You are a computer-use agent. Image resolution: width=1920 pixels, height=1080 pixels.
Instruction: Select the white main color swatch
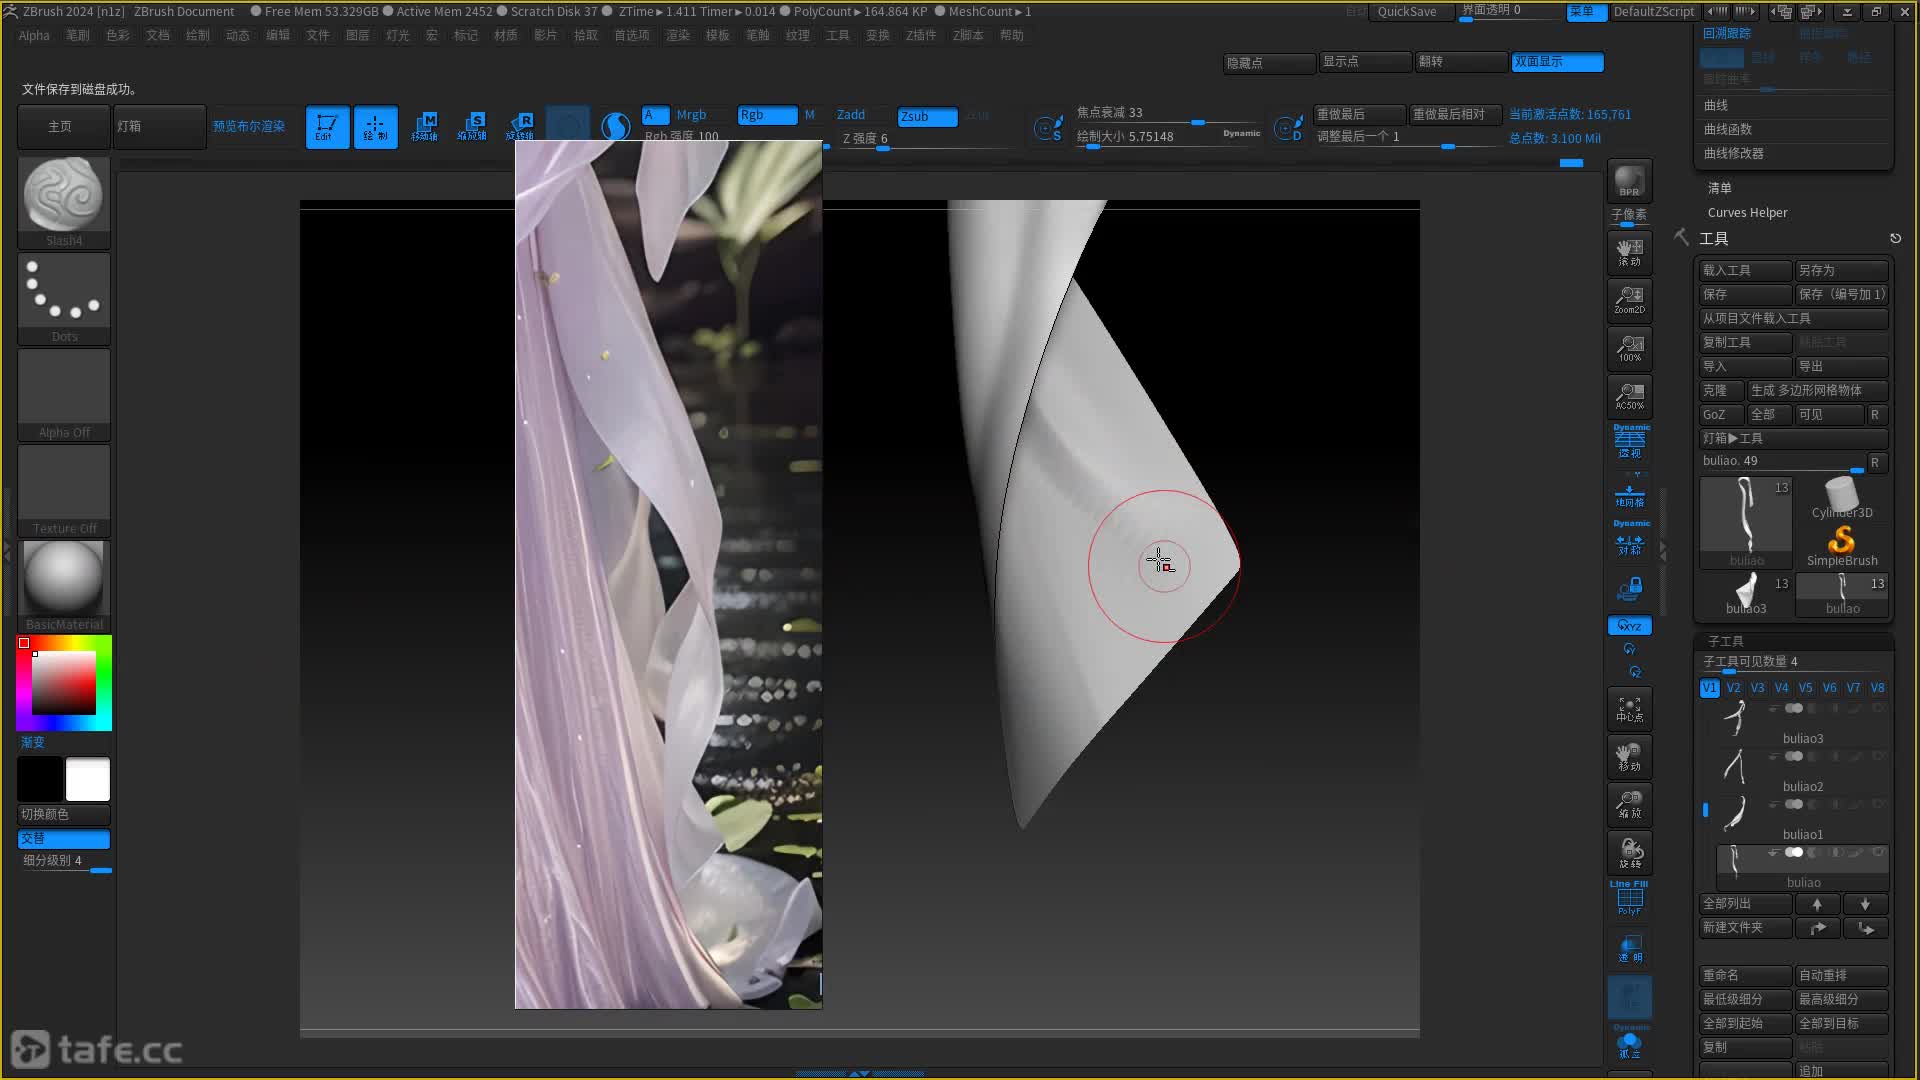tap(88, 779)
